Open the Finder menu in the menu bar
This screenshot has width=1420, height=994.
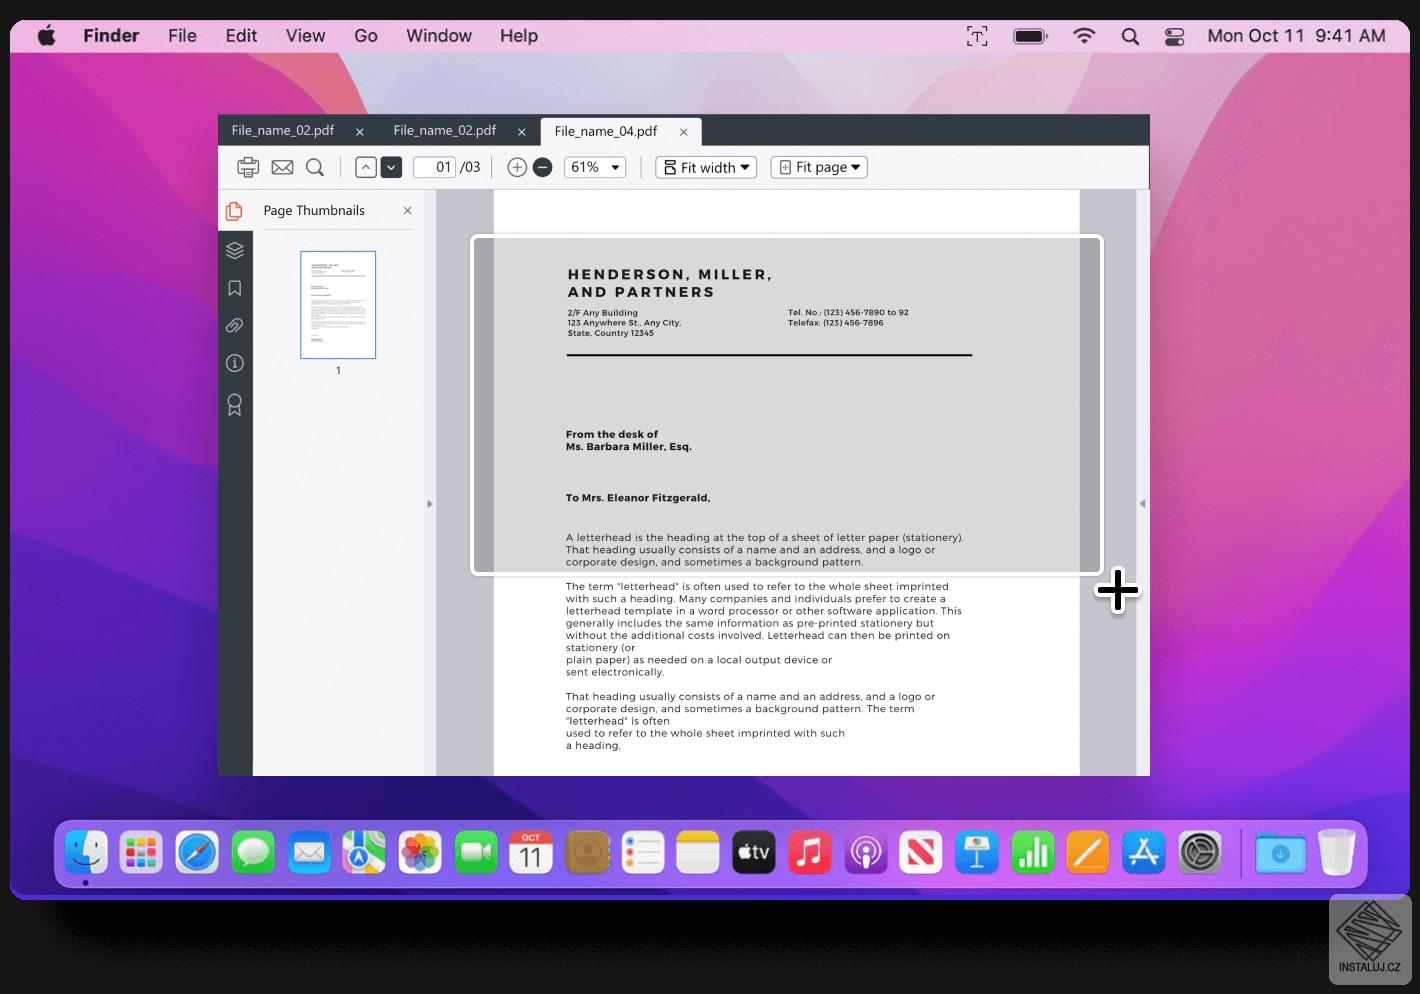(x=111, y=36)
